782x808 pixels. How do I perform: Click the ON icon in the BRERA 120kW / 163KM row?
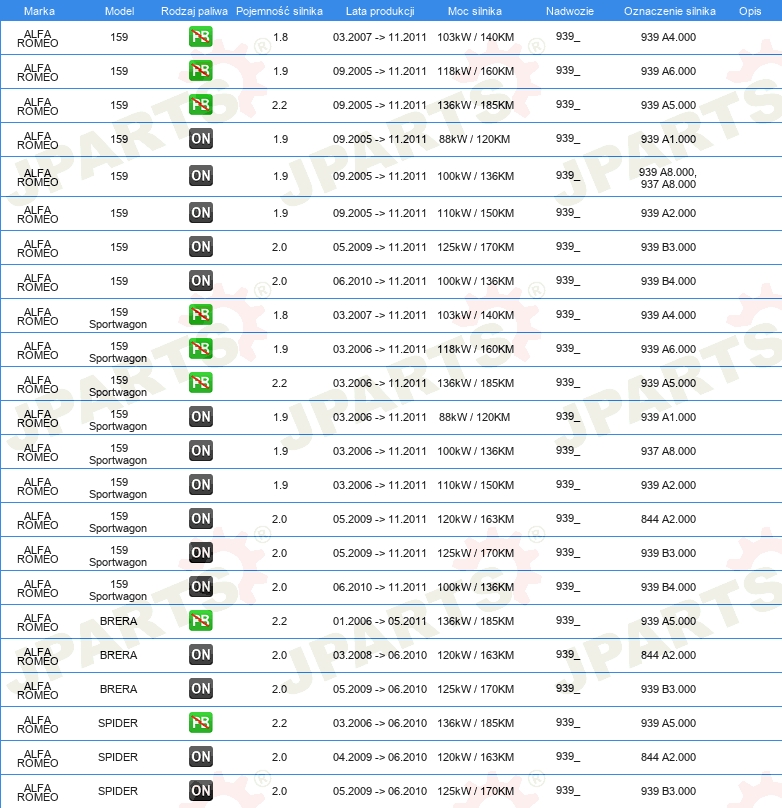tap(201, 655)
